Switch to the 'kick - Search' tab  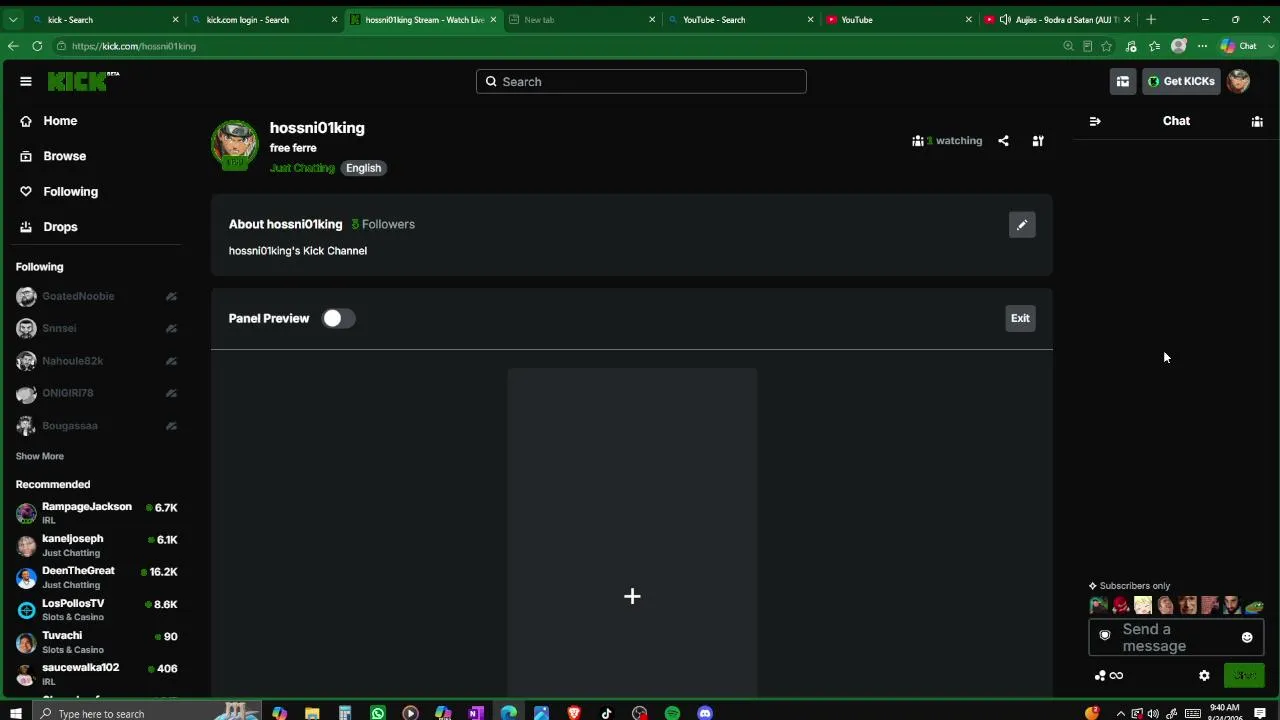coord(105,19)
